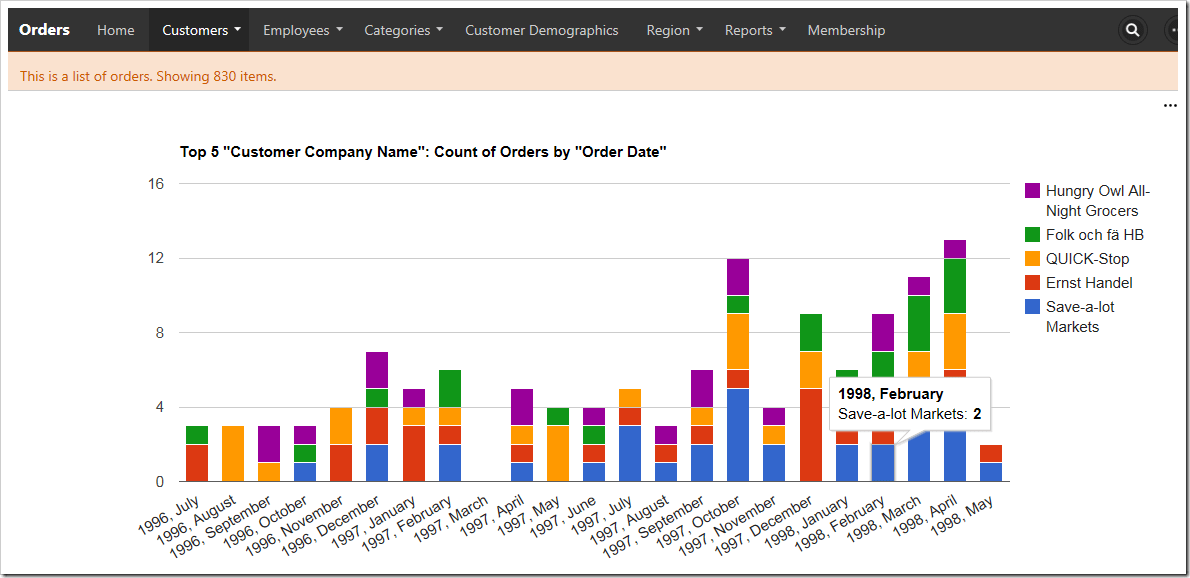The image size is (1190, 578).
Task: Open the three-dot more options menu
Action: tap(1170, 106)
